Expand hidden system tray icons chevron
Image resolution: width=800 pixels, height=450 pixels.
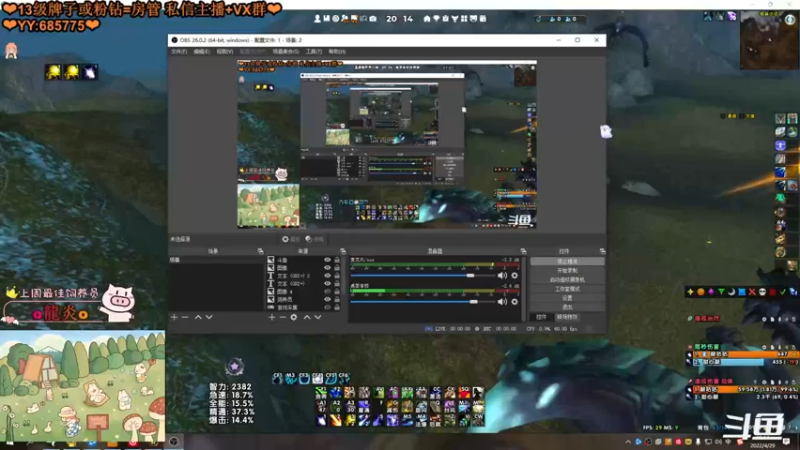628,442
